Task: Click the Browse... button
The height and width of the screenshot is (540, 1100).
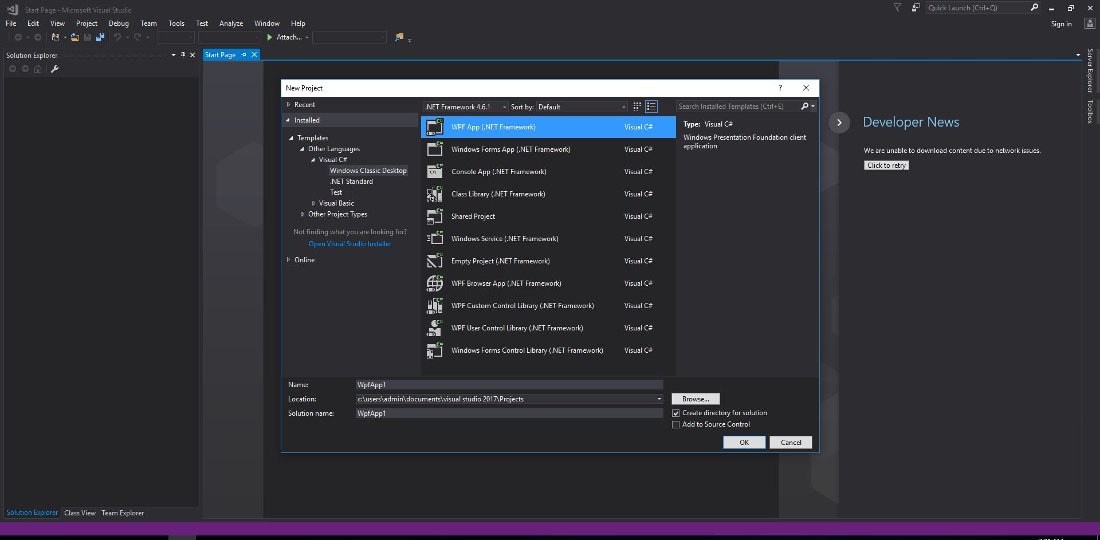Action: pos(696,399)
